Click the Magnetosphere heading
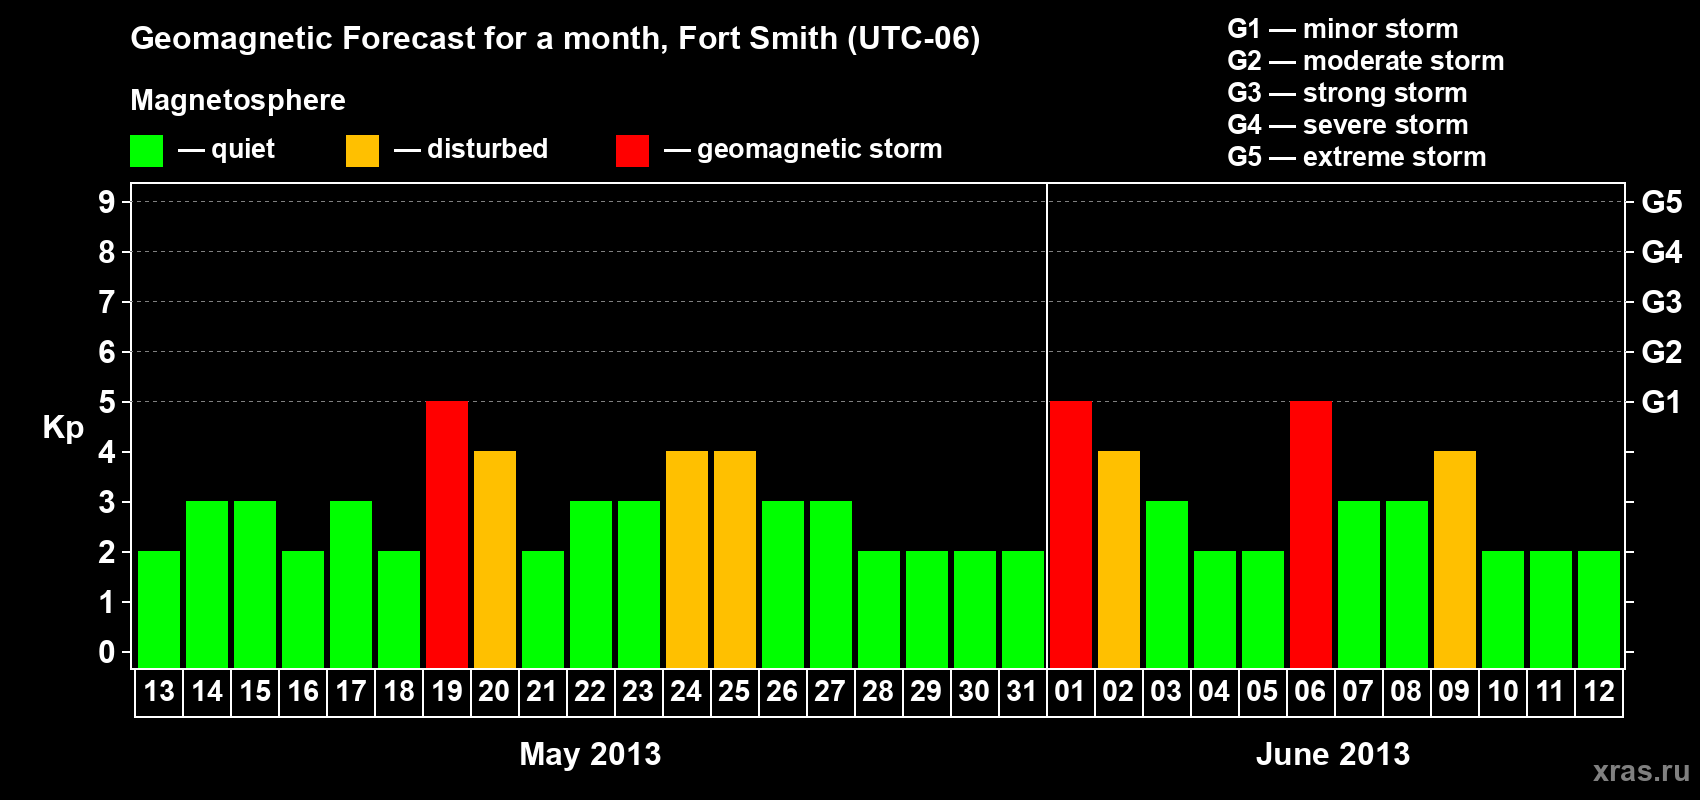The height and width of the screenshot is (800, 1700). [238, 101]
